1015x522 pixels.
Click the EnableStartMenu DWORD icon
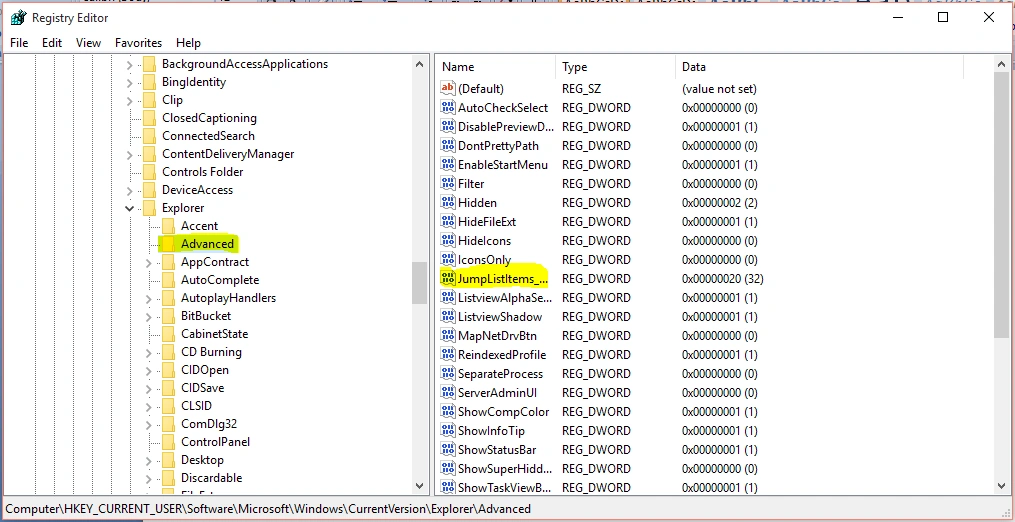447,165
